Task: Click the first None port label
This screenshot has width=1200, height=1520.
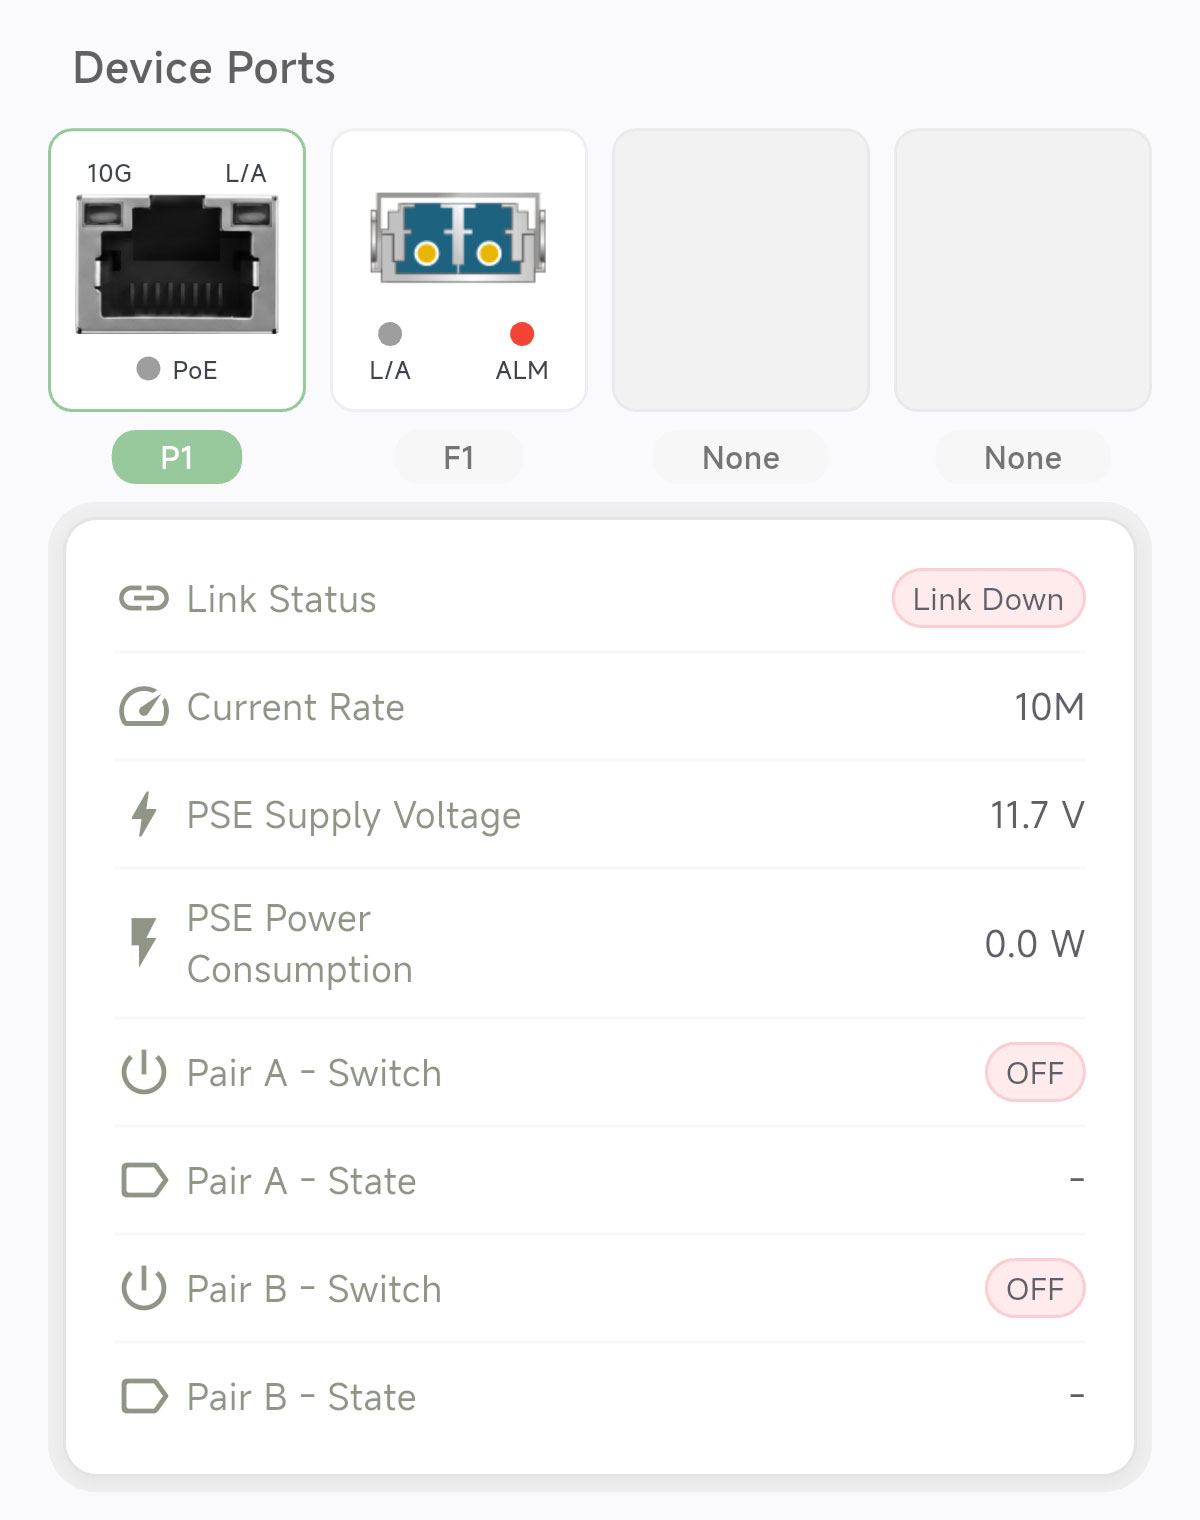Action: tap(741, 458)
